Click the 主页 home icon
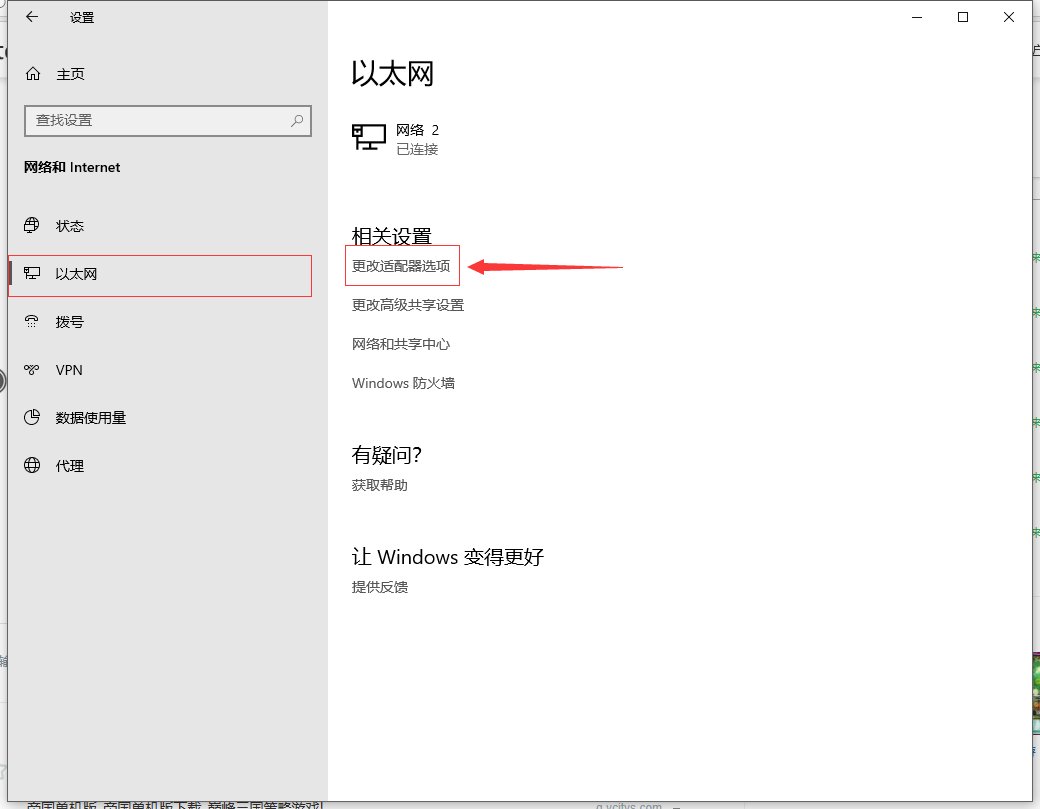1040x809 pixels. 32,73
